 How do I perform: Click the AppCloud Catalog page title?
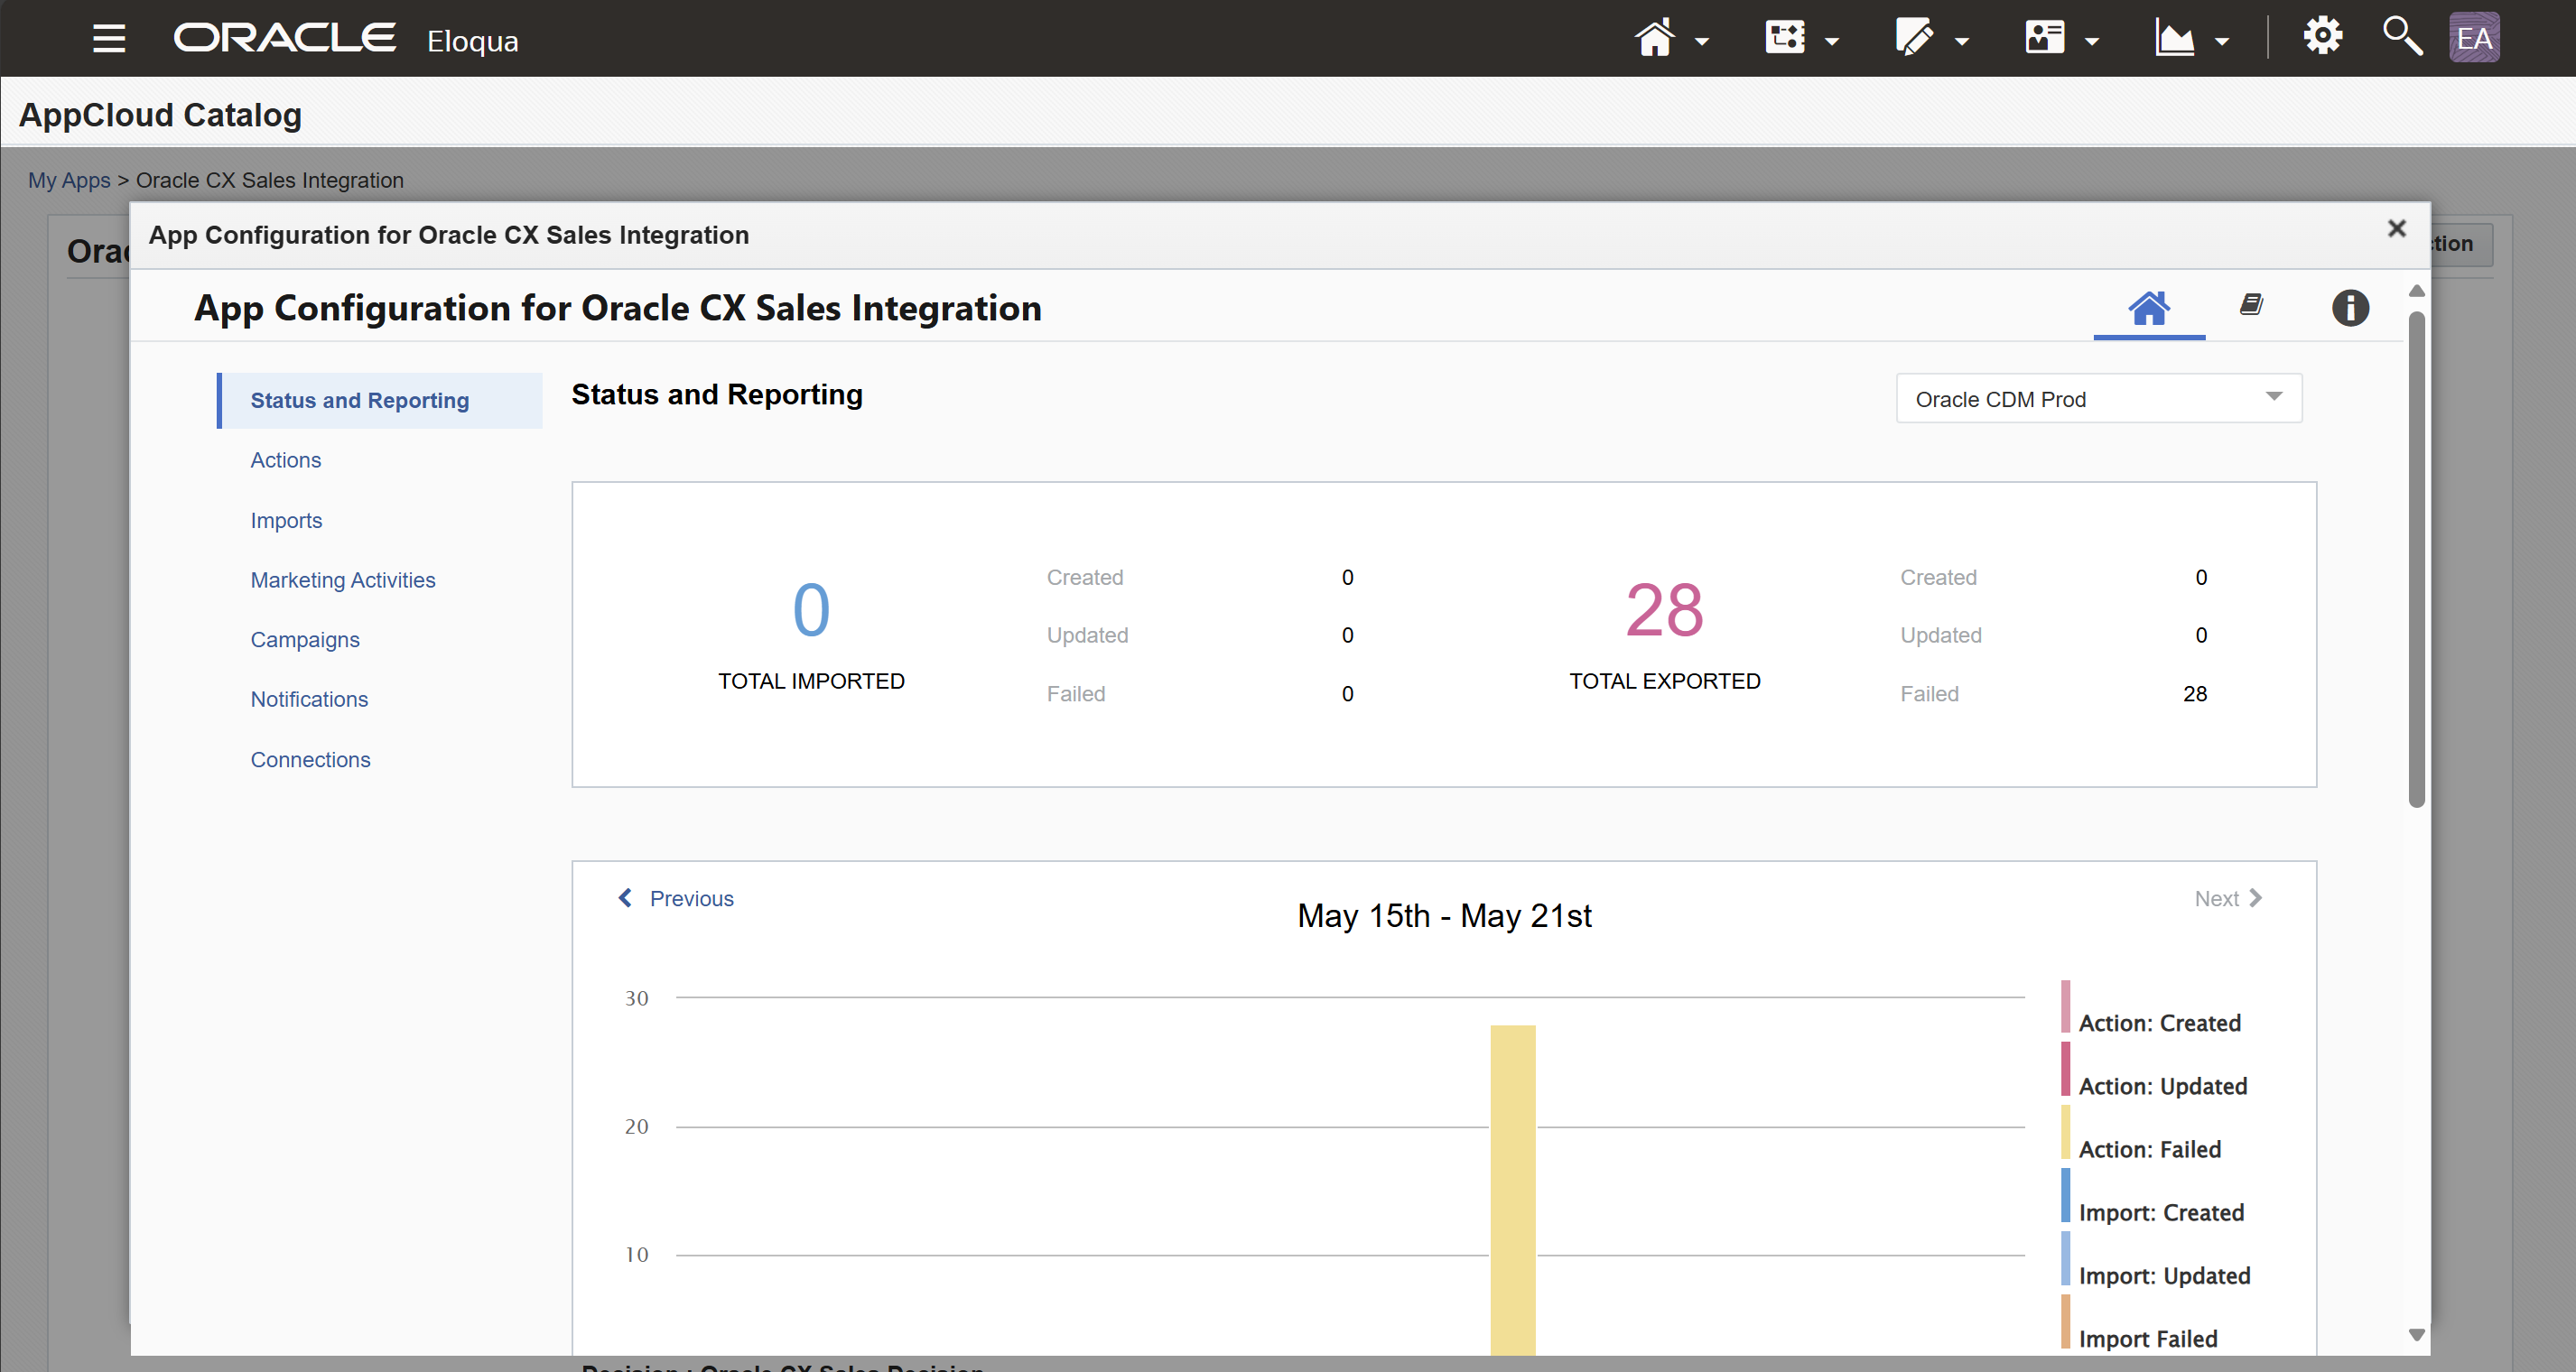tap(160, 115)
